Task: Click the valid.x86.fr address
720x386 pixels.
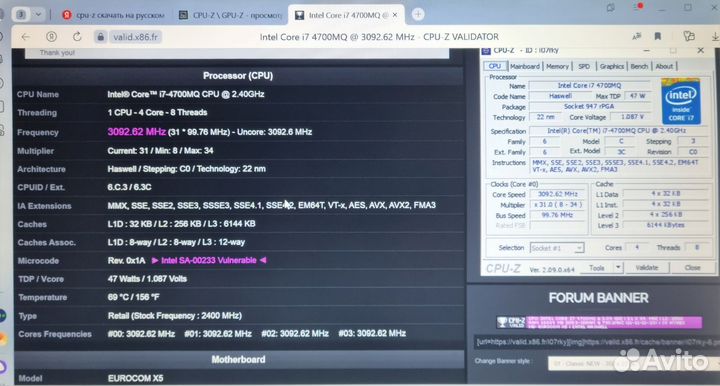Action: [135, 37]
